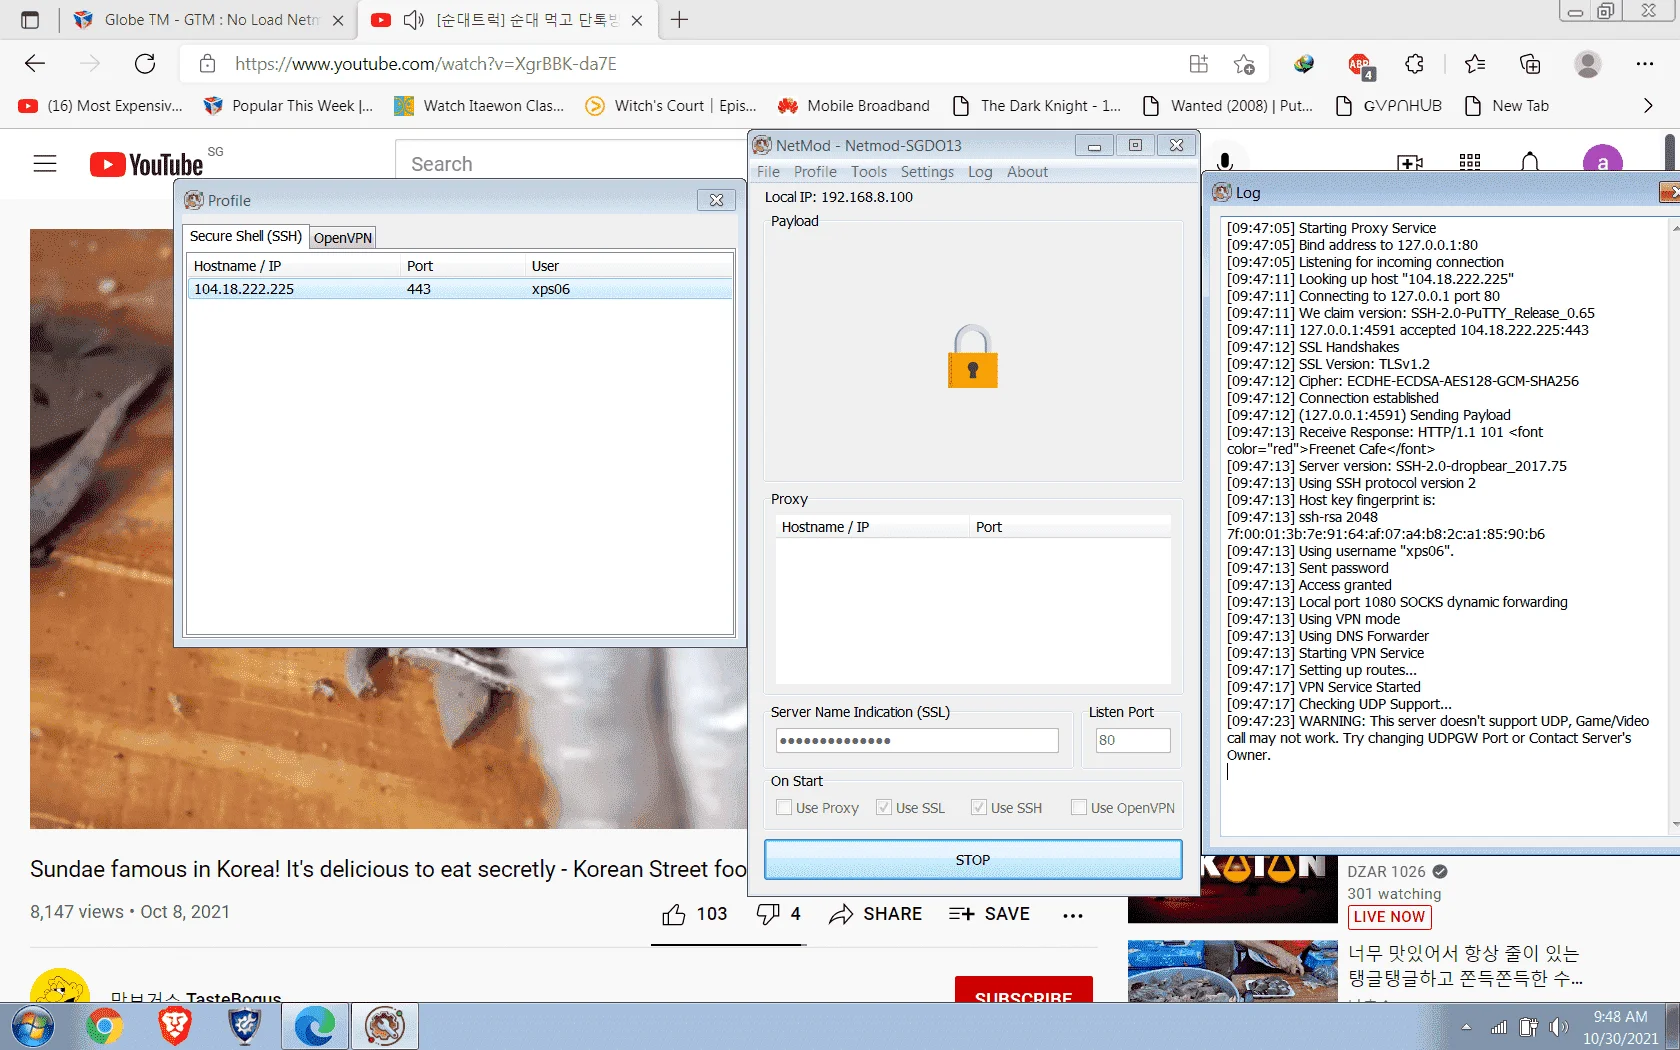Select the Secure Shell (SSH) tab
This screenshot has width=1680, height=1050.
pos(246,236)
